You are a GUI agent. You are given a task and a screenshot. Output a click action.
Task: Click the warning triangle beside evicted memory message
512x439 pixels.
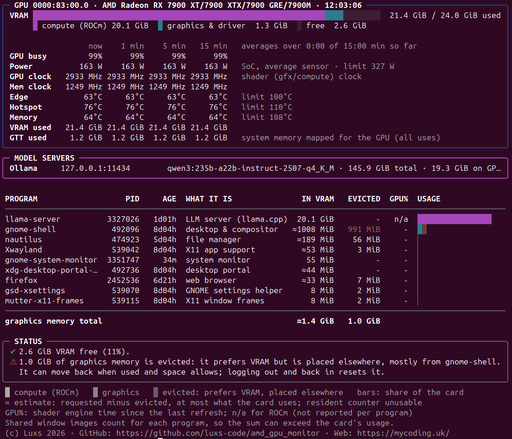click(x=13, y=362)
